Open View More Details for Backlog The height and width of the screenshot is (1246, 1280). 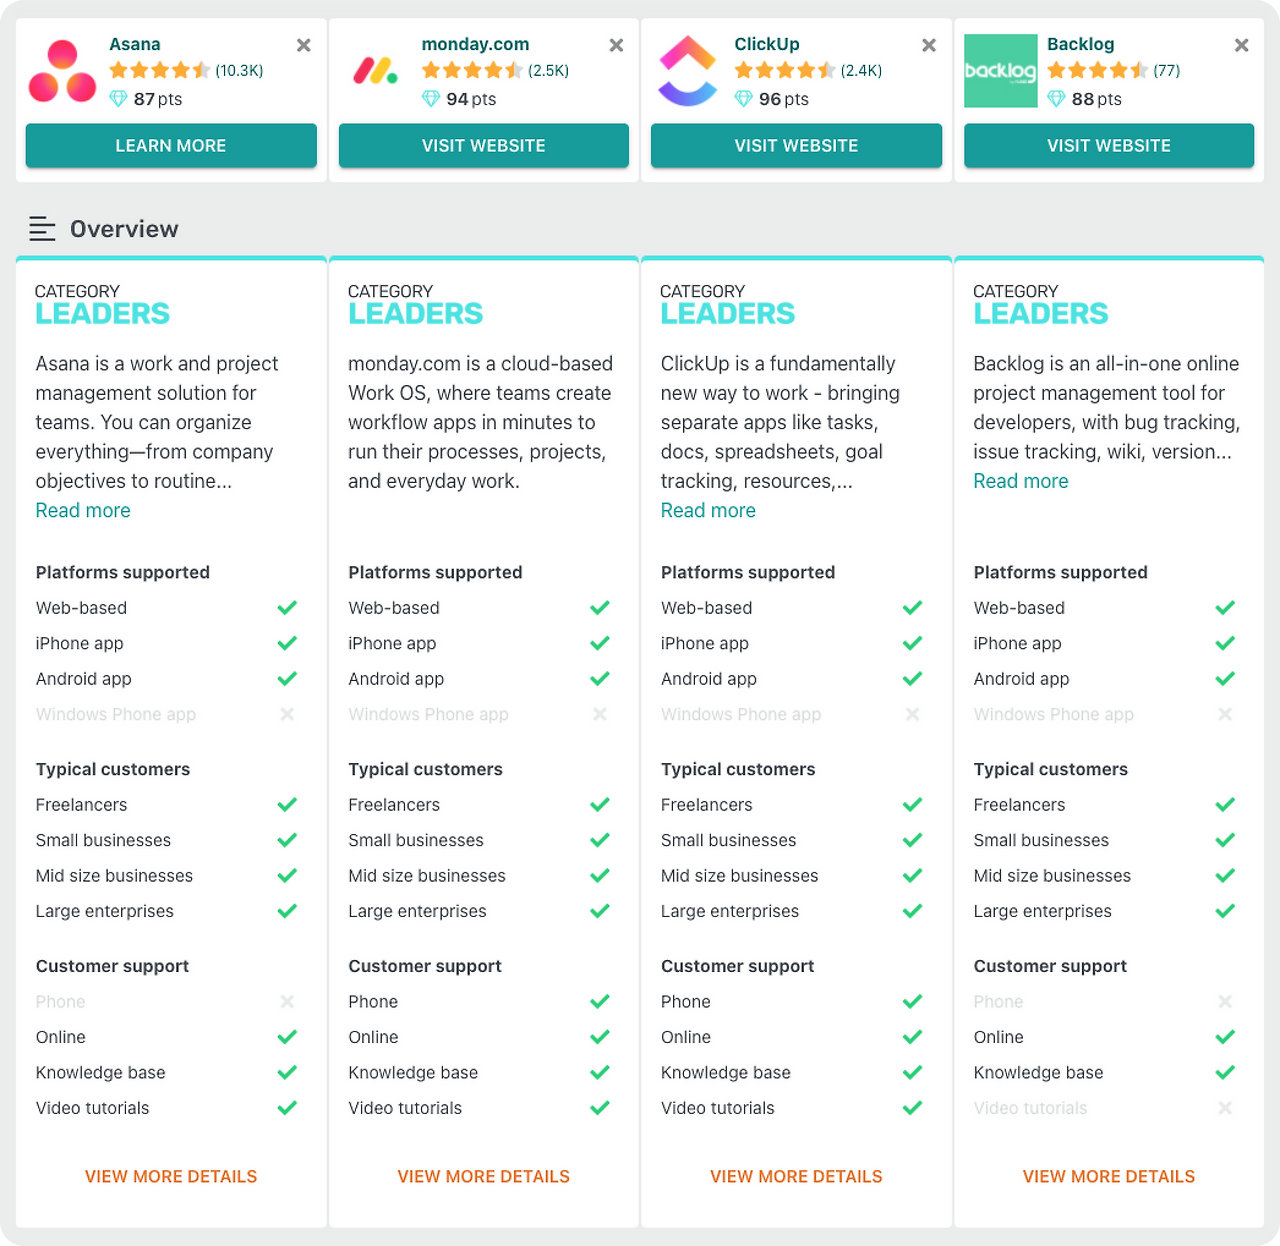[x=1109, y=1176]
